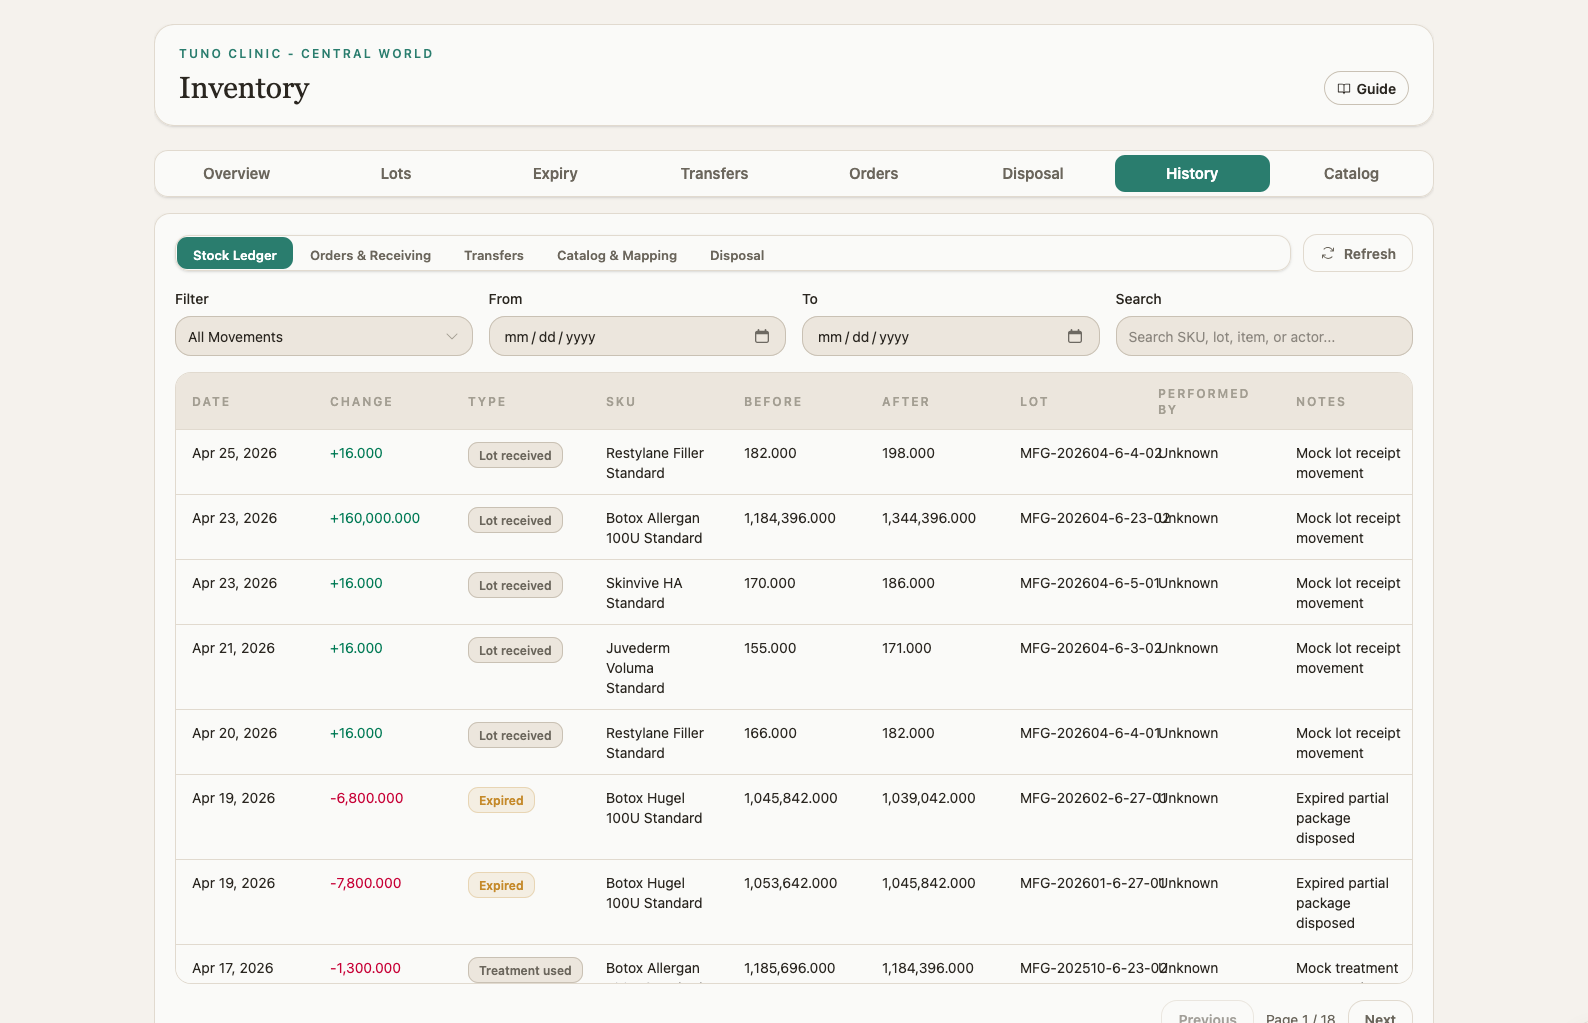Click the AFTER column header

click(906, 402)
